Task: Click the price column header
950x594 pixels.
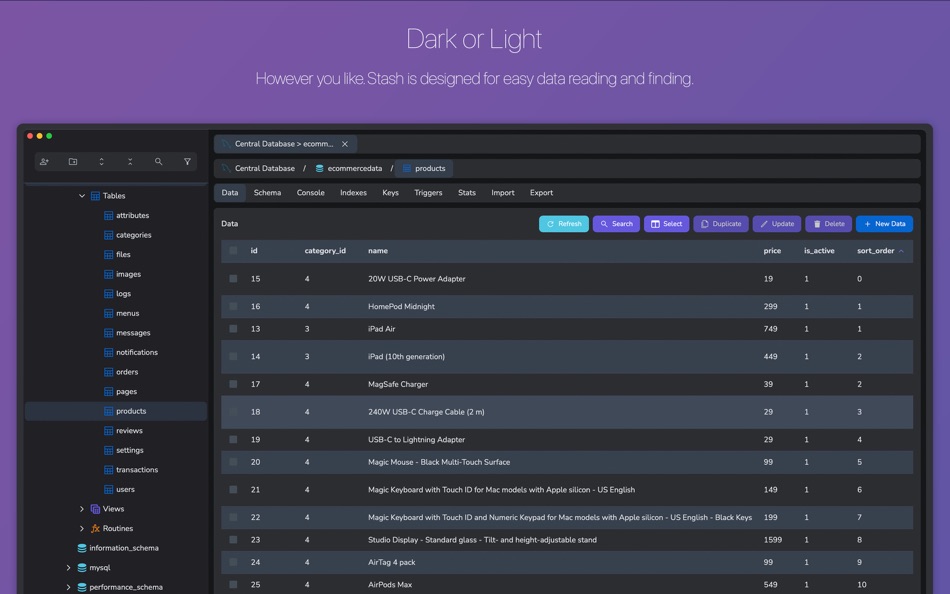Action: coord(772,251)
